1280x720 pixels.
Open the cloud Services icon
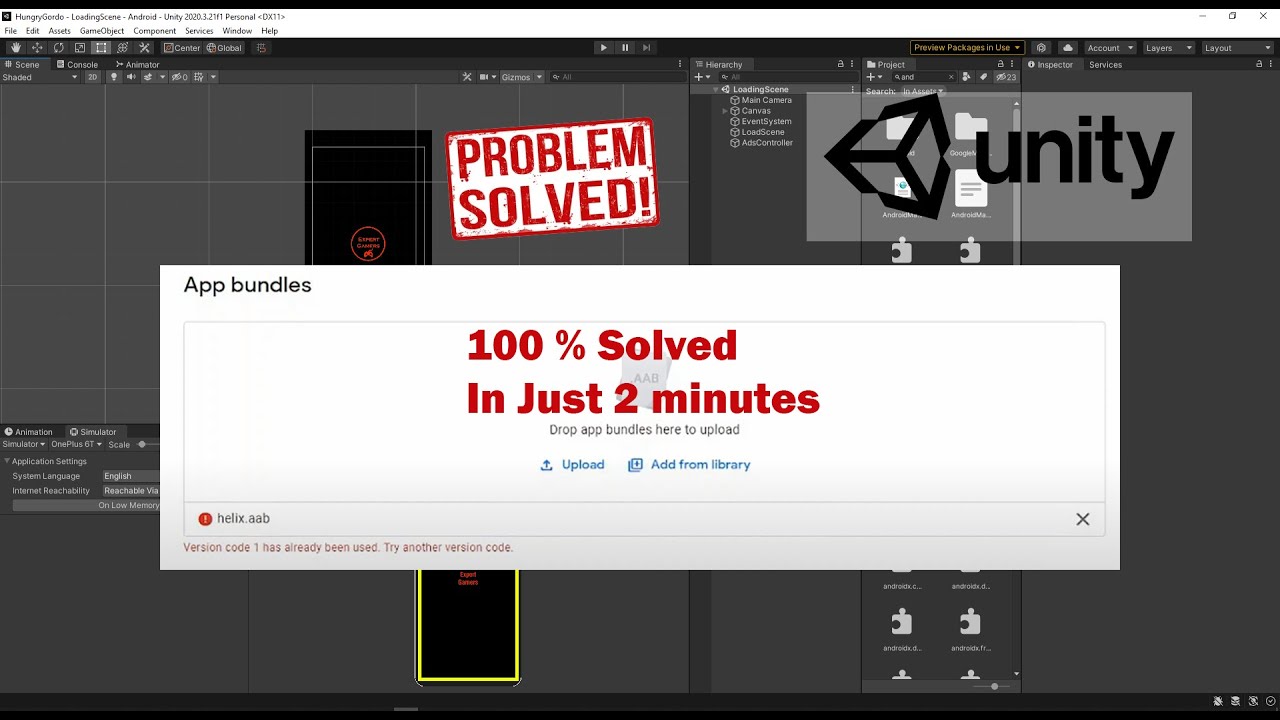tap(1067, 48)
